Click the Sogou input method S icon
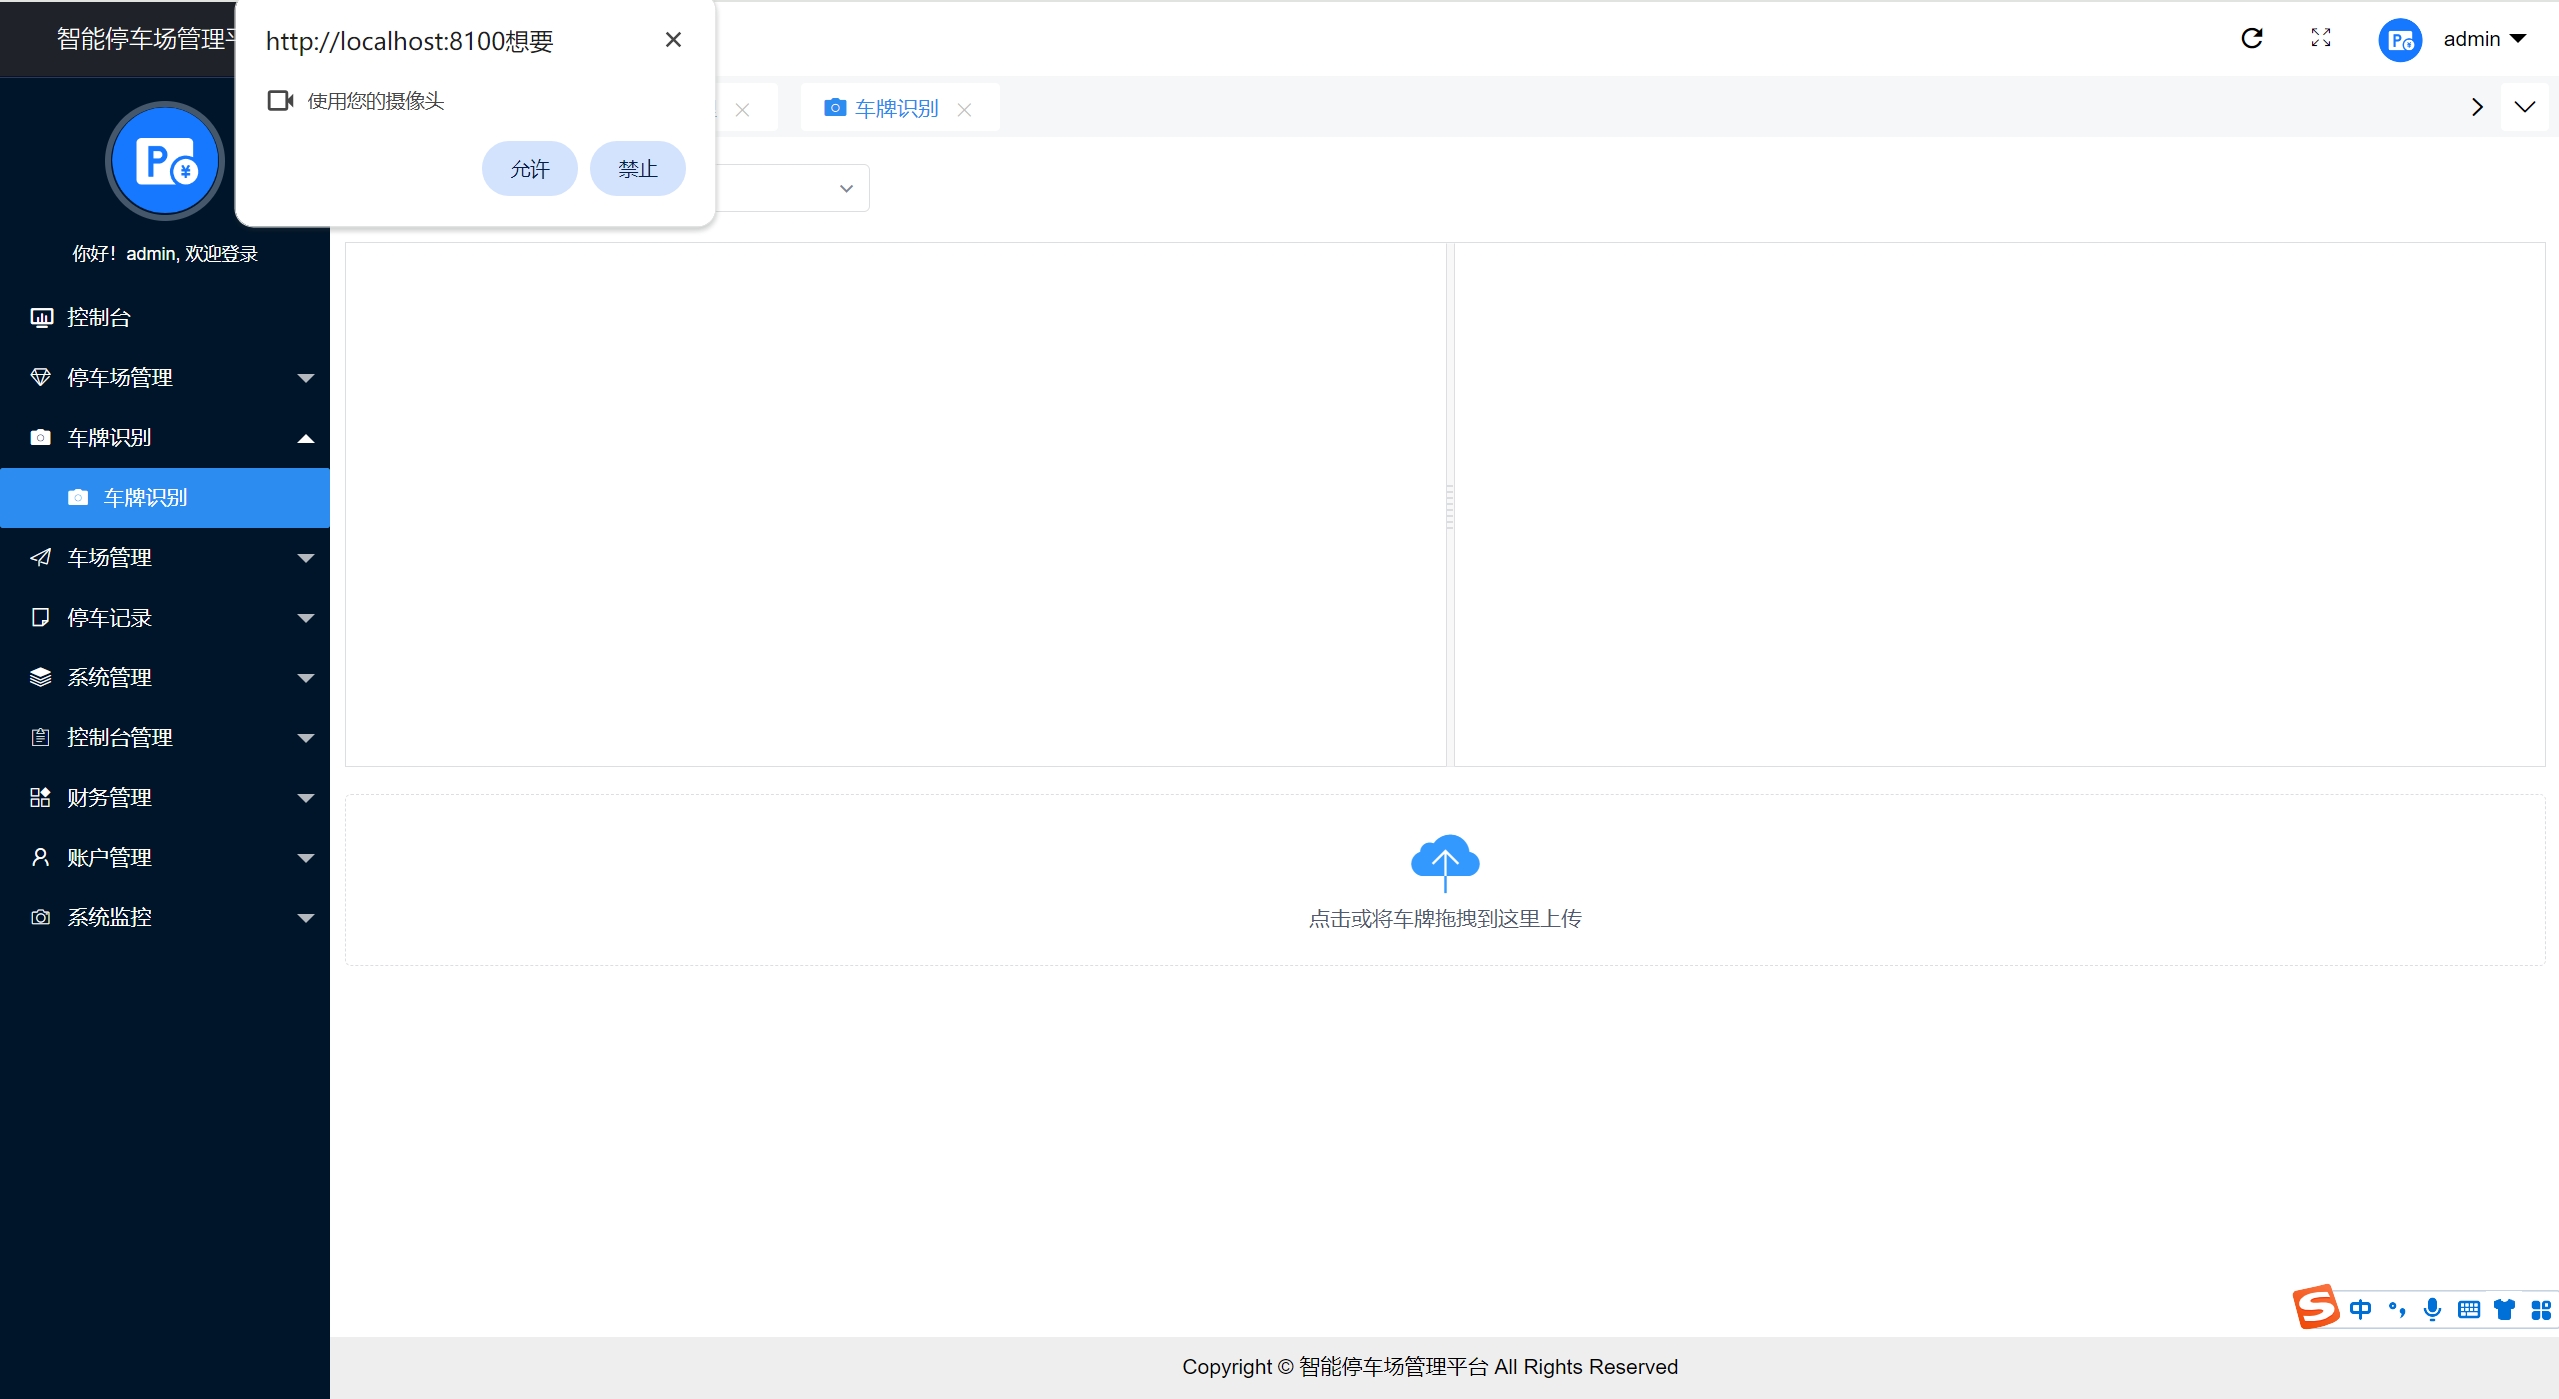This screenshot has height=1399, width=2559. pos(2315,1307)
